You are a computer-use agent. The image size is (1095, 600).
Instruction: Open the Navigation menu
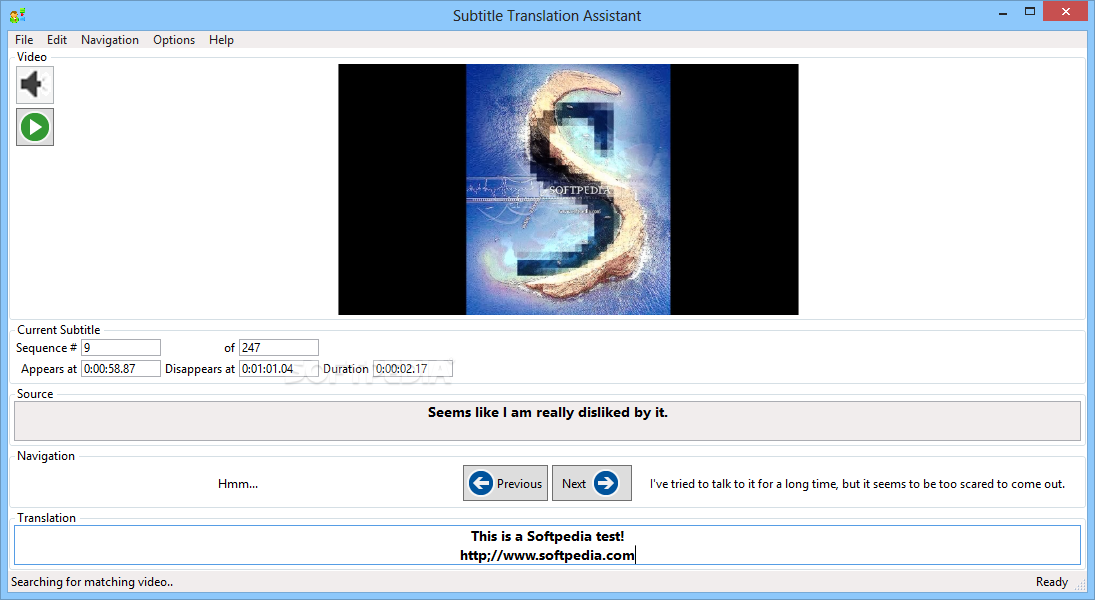pos(110,40)
